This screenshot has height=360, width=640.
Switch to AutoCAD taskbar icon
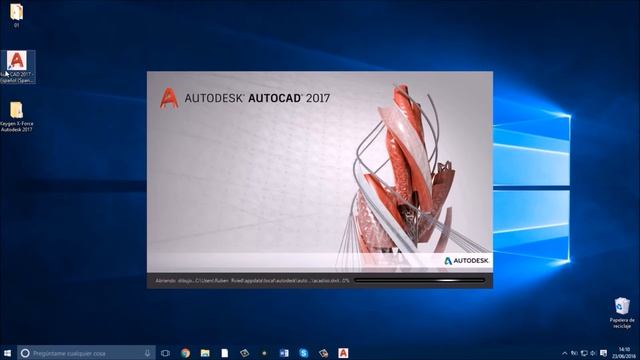click(x=343, y=353)
